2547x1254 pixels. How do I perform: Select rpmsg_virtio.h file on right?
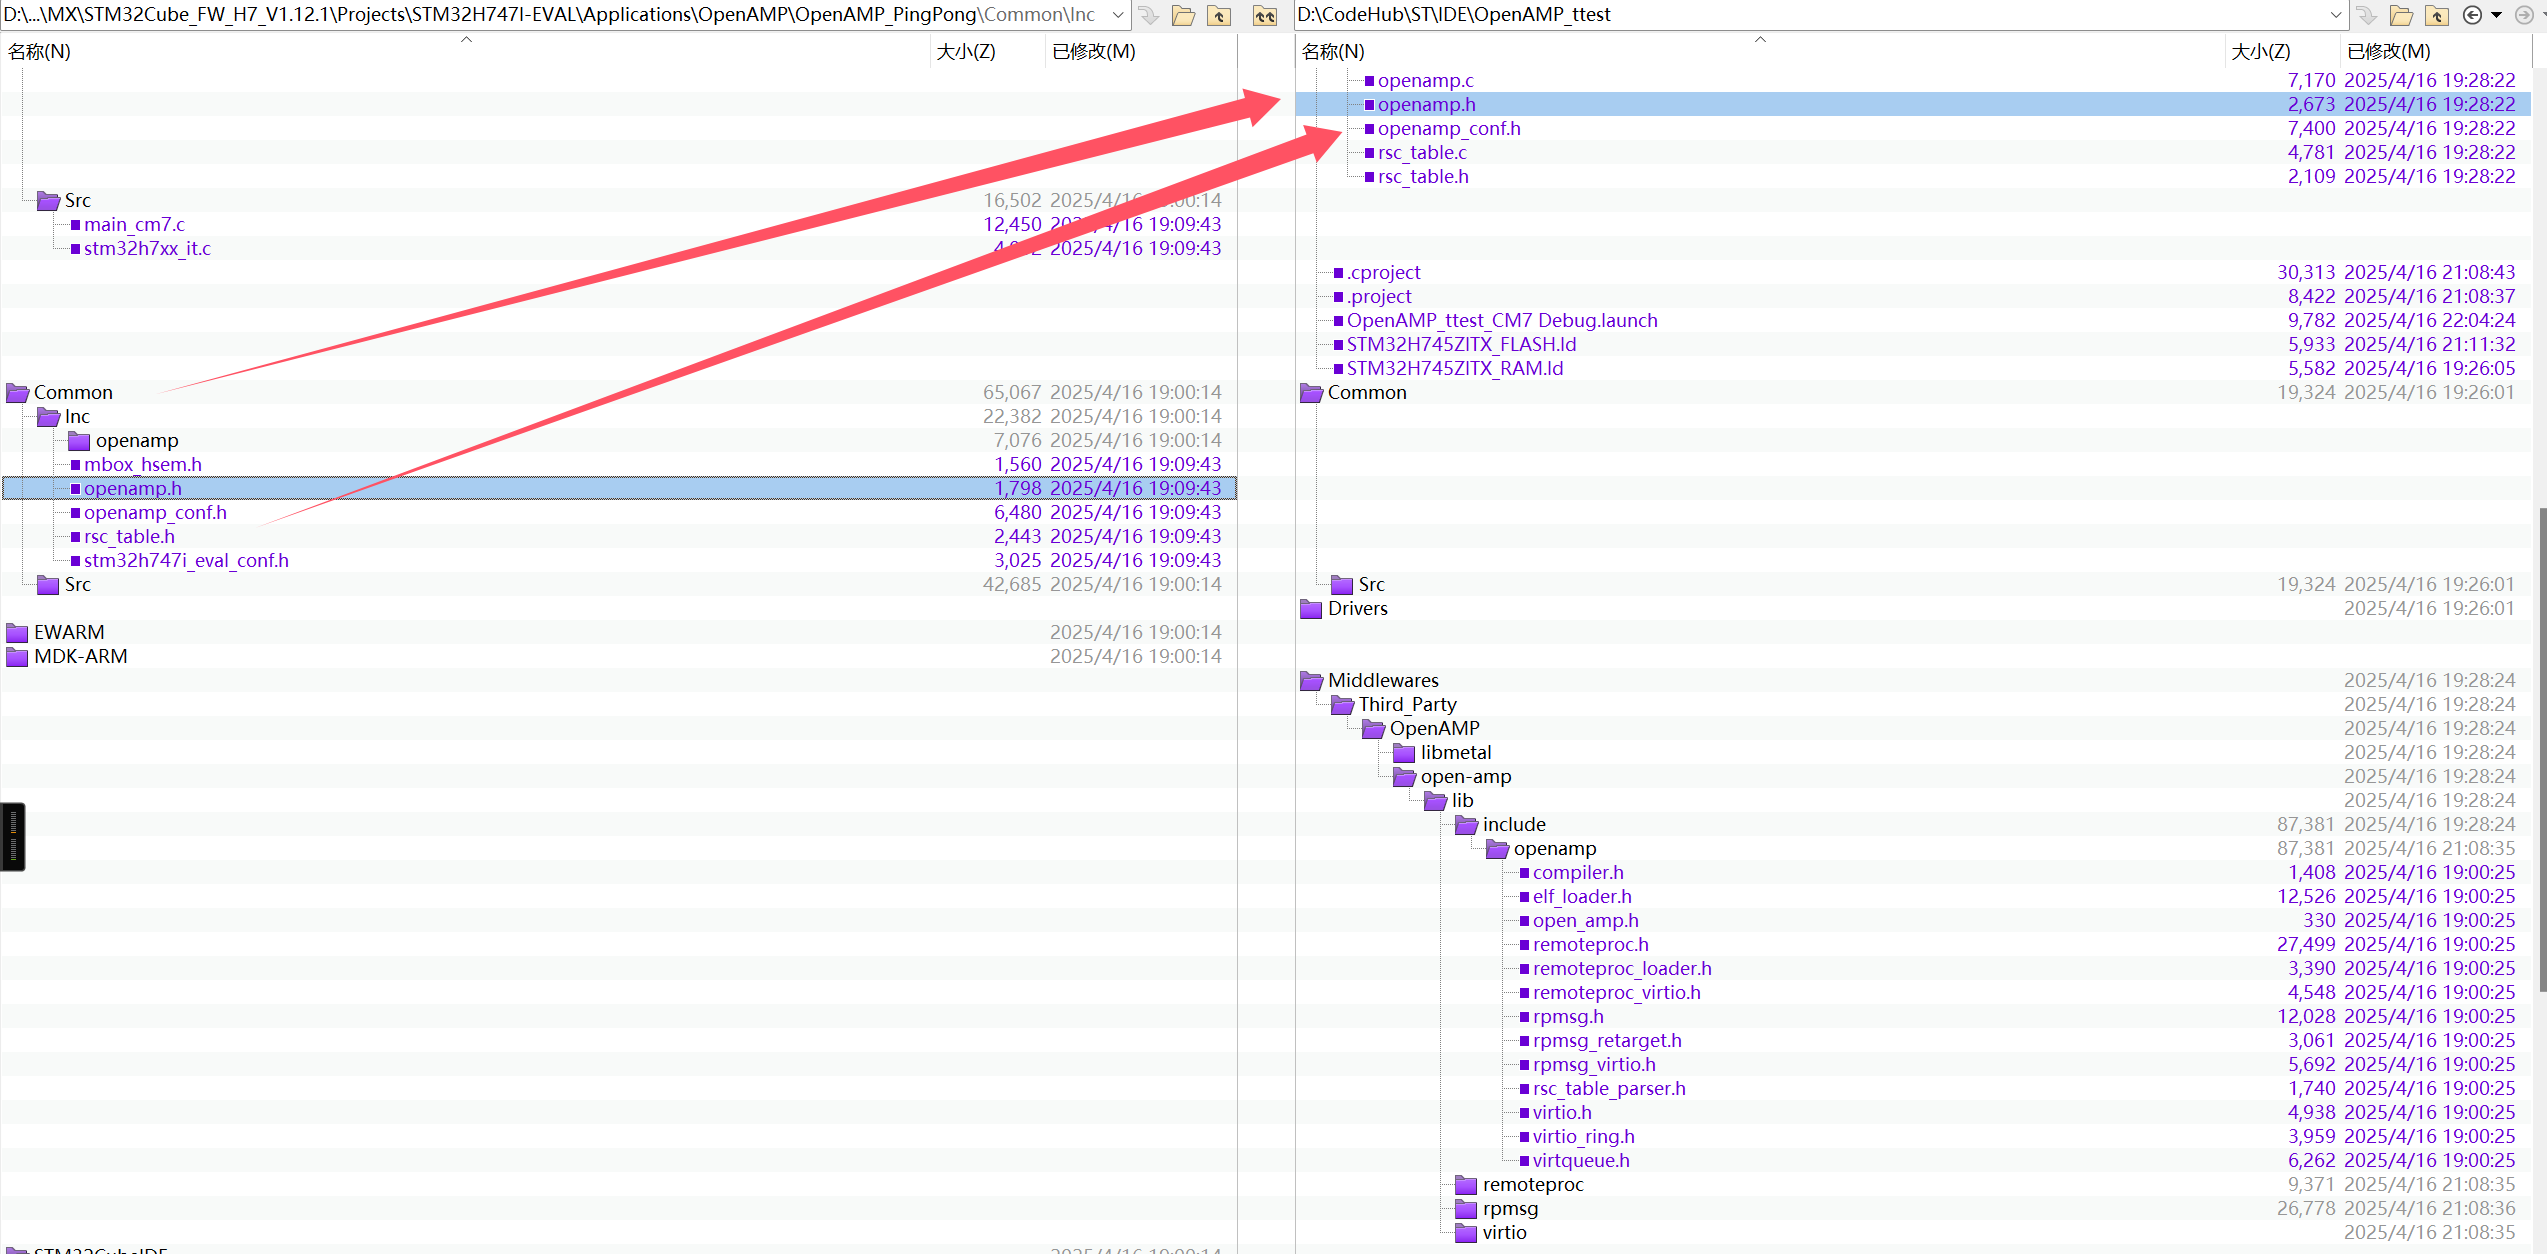tap(1593, 1065)
